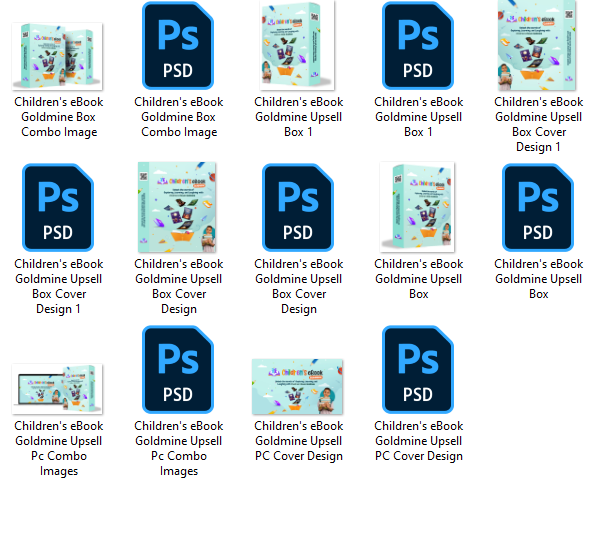The image size is (600, 556).
Task: Click the 'Box Combo Image' name under the PSD icon
Action: (179, 117)
